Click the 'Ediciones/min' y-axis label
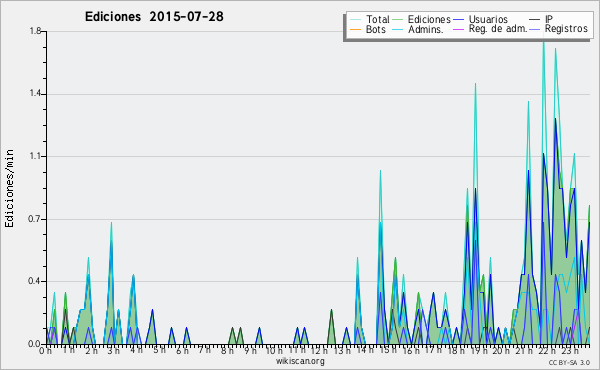This screenshot has width=600, height=370. [x=9, y=188]
